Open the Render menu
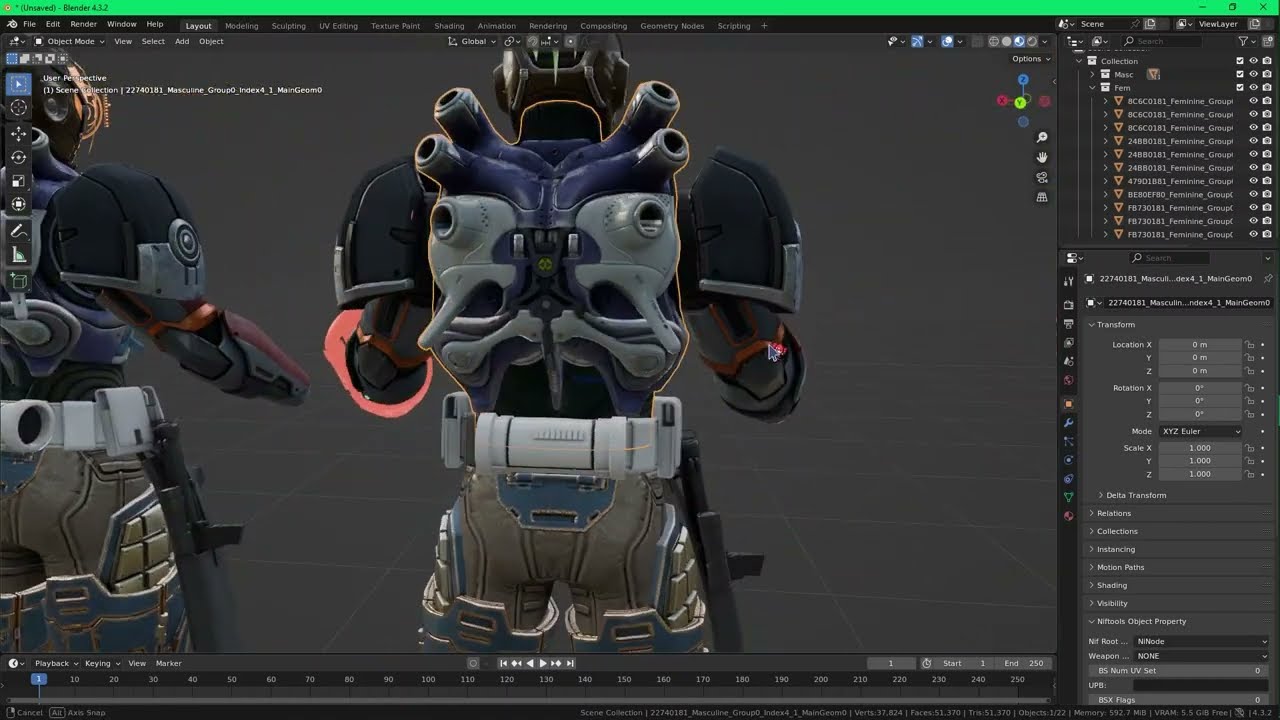 84,24
